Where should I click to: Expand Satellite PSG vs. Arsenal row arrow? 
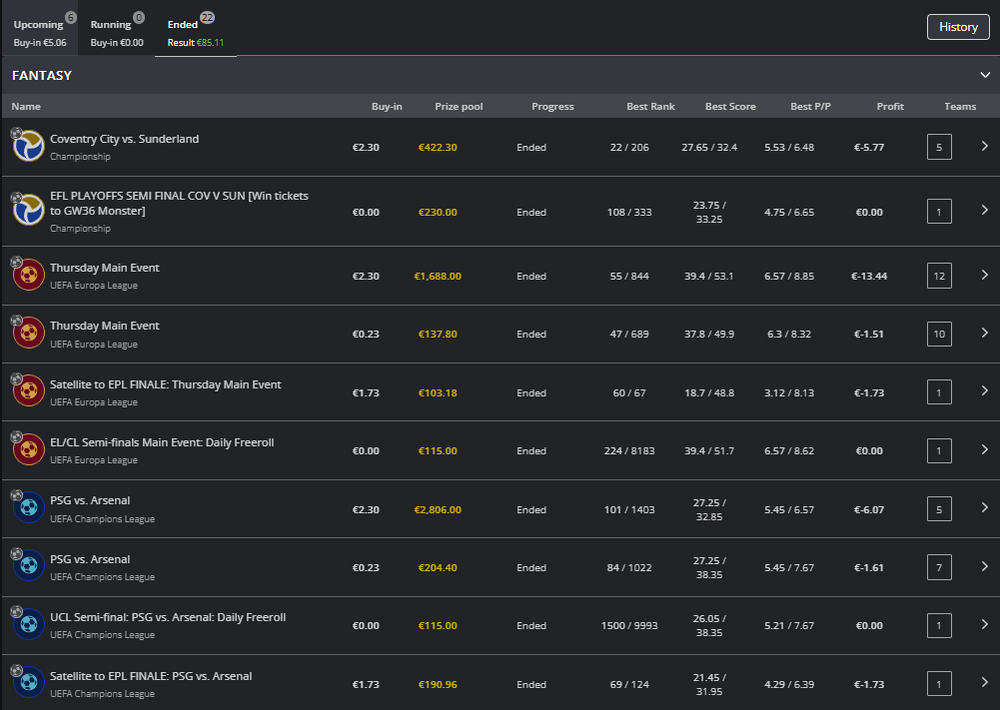click(x=985, y=683)
